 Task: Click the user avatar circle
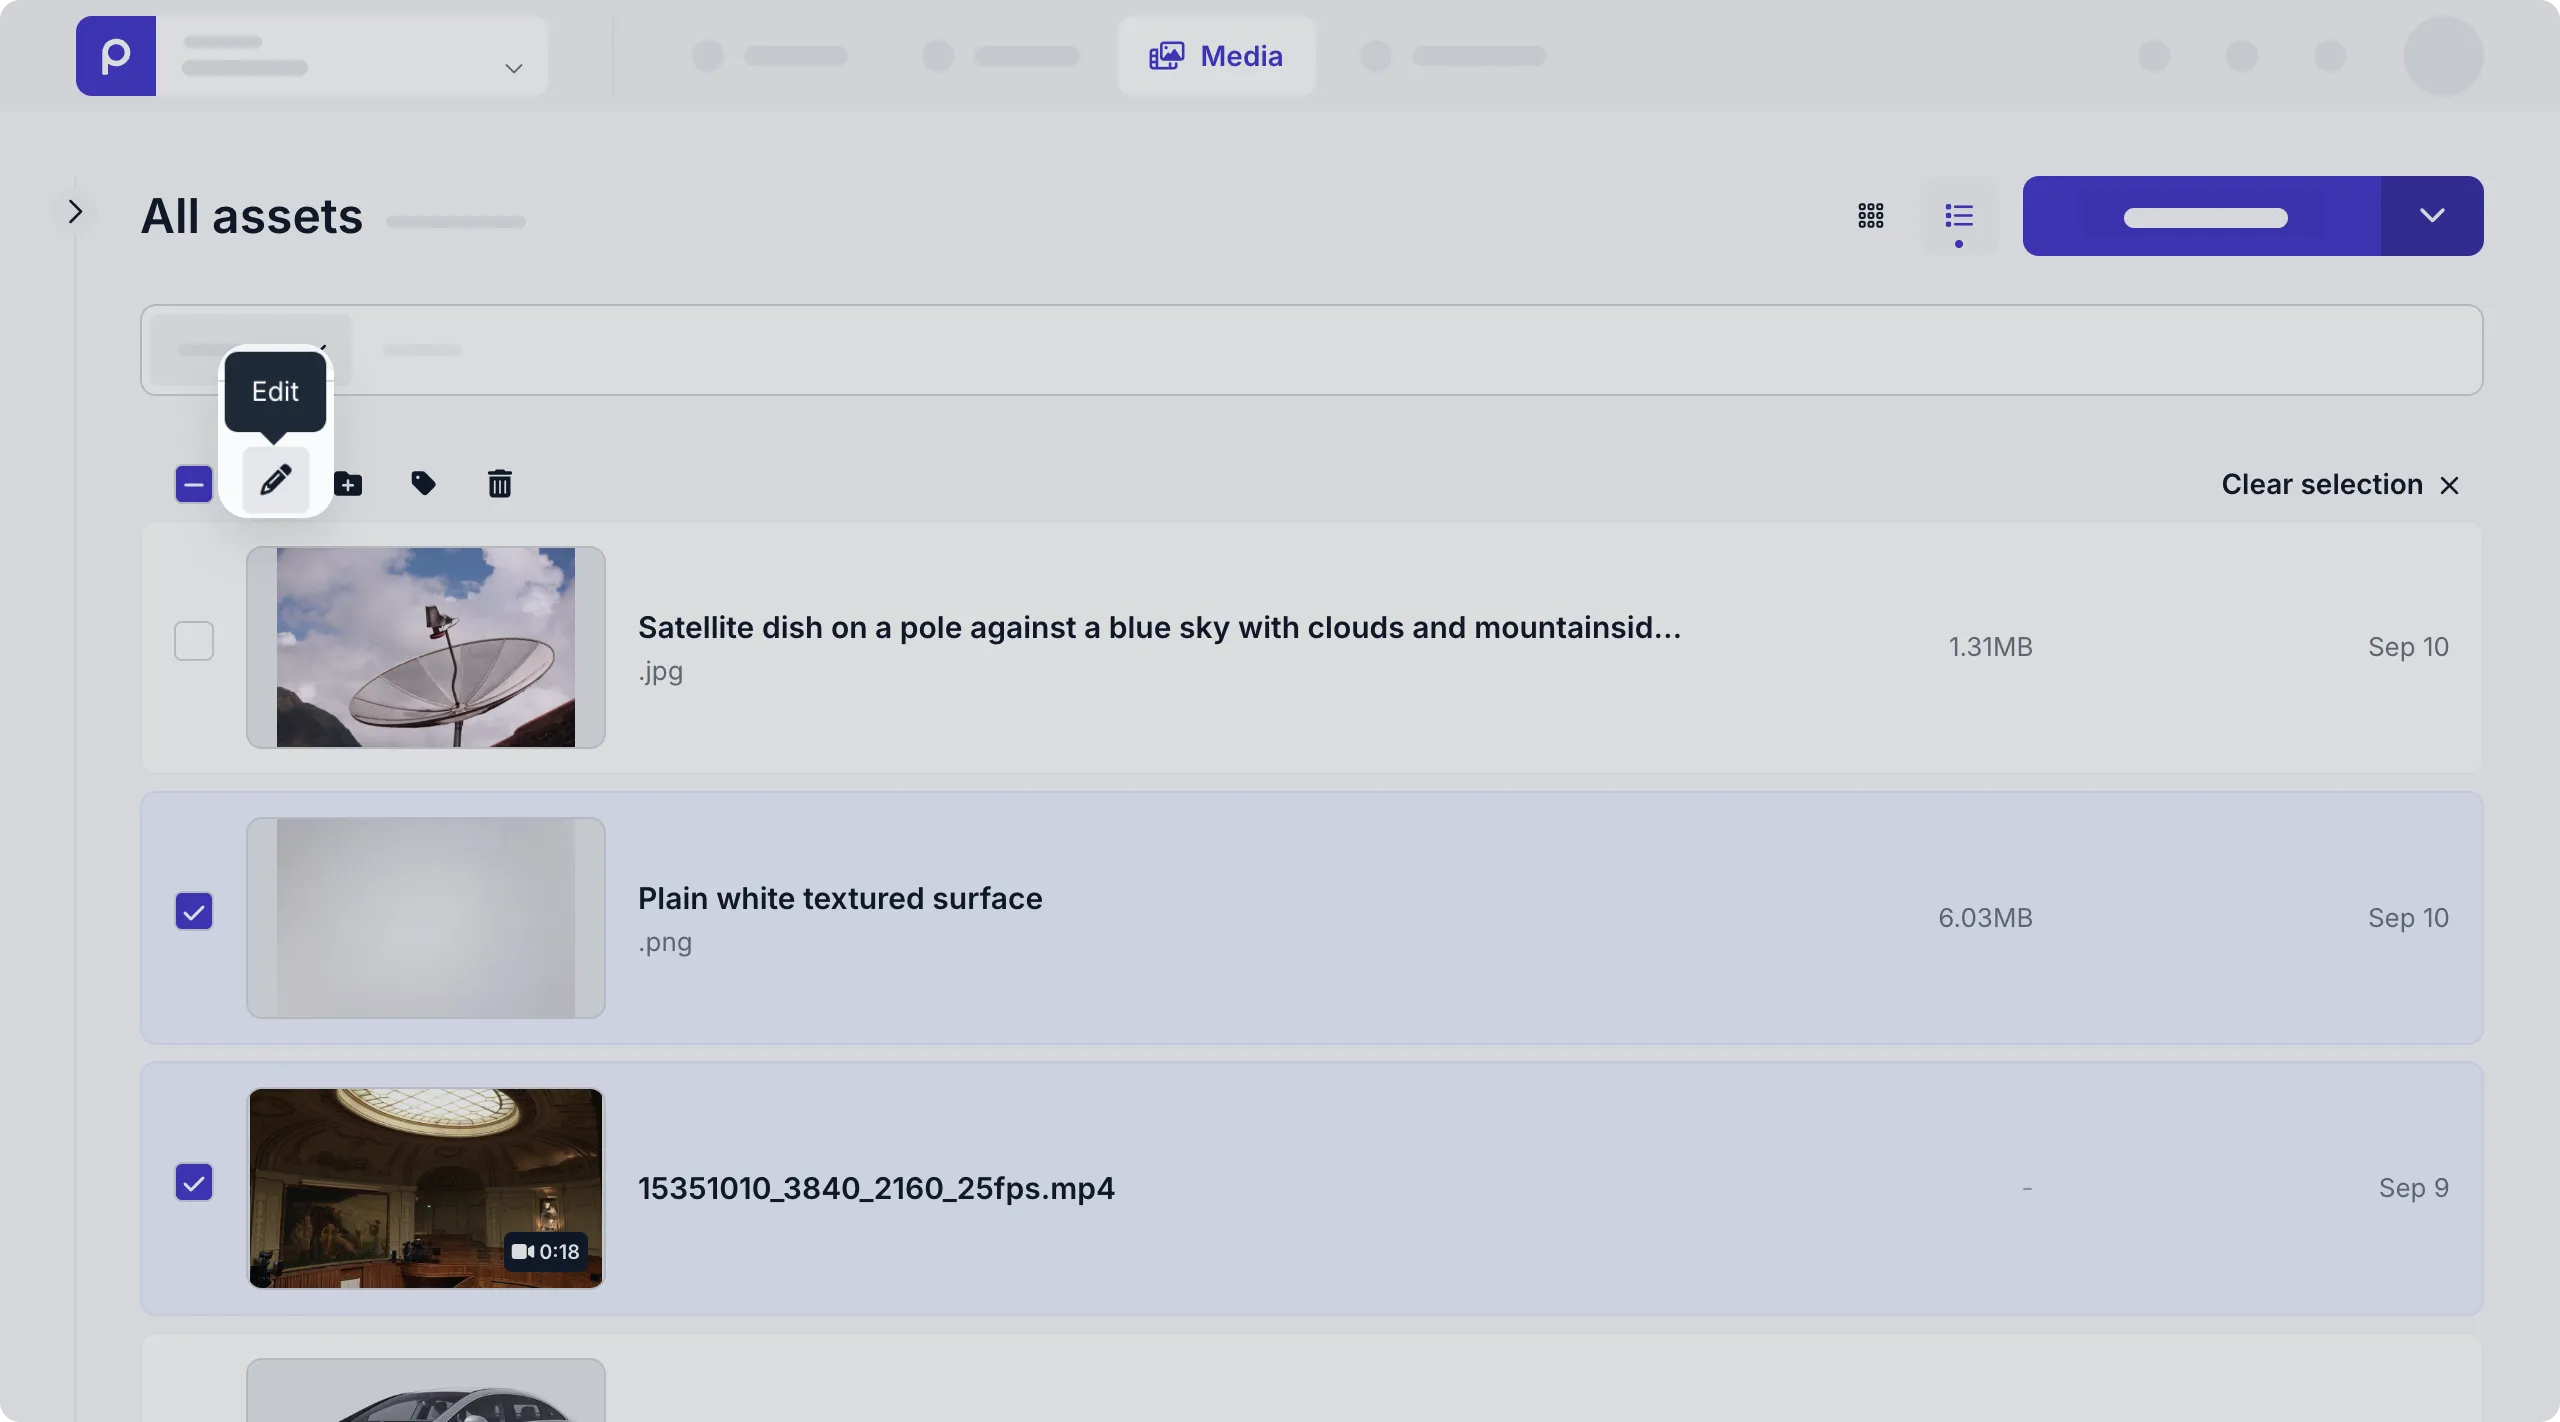coord(2443,56)
